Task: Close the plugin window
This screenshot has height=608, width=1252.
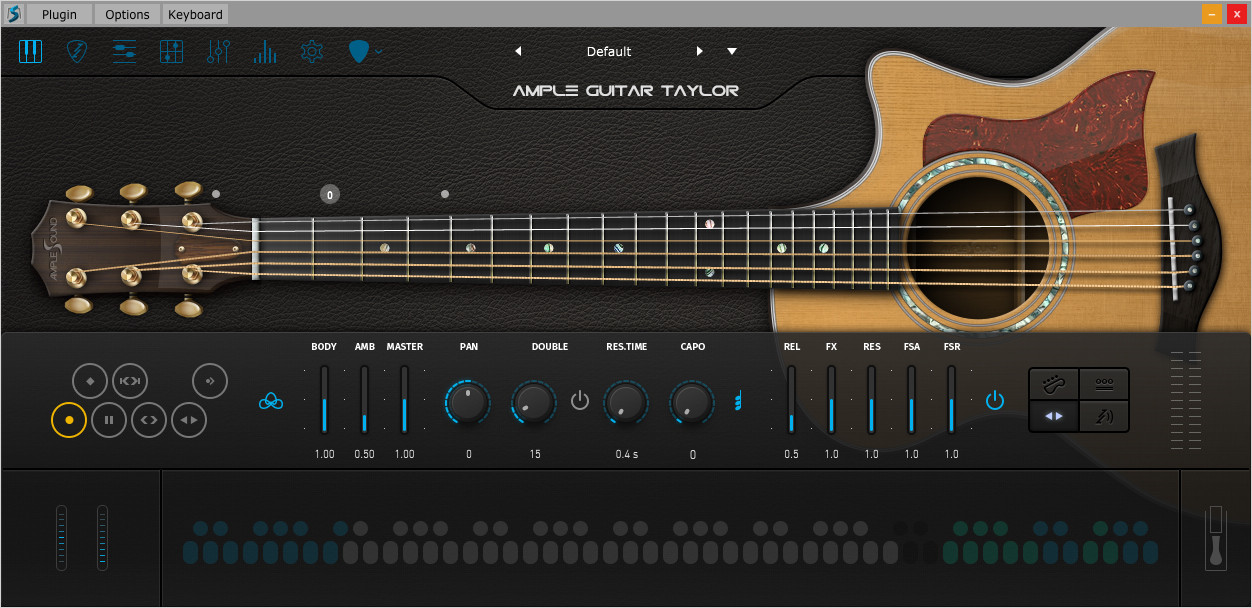Action: pos(1236,14)
